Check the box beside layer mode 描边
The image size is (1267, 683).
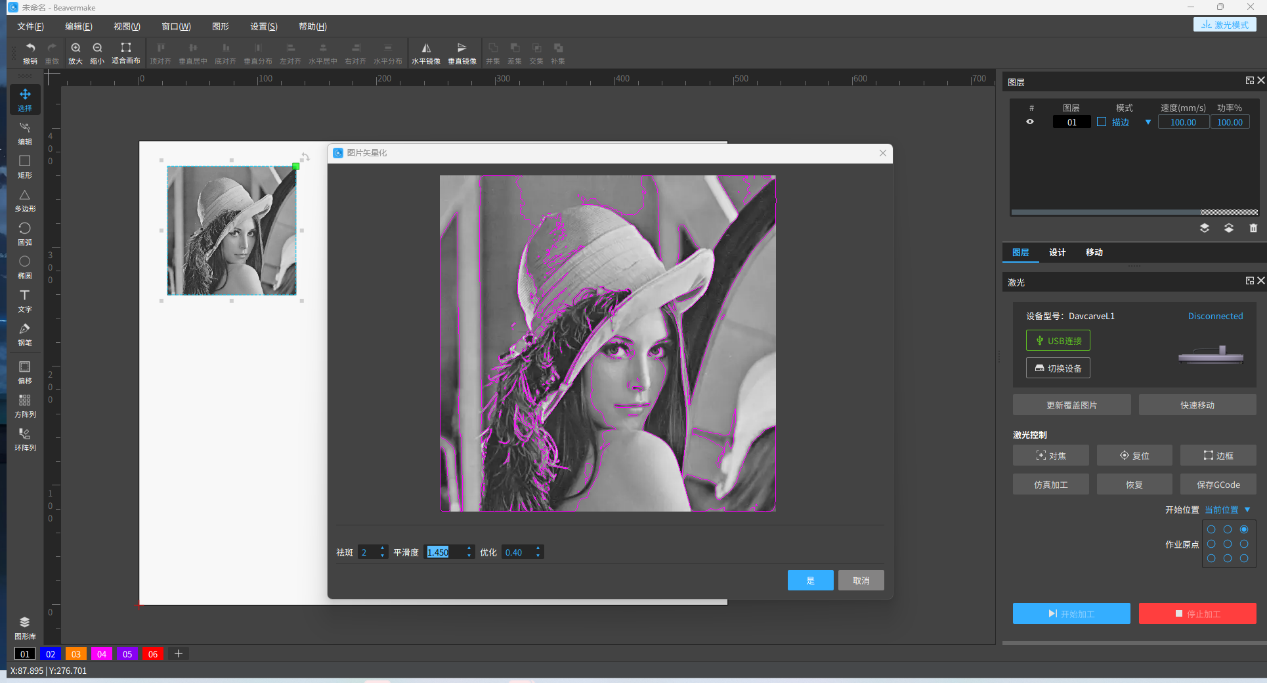1102,122
